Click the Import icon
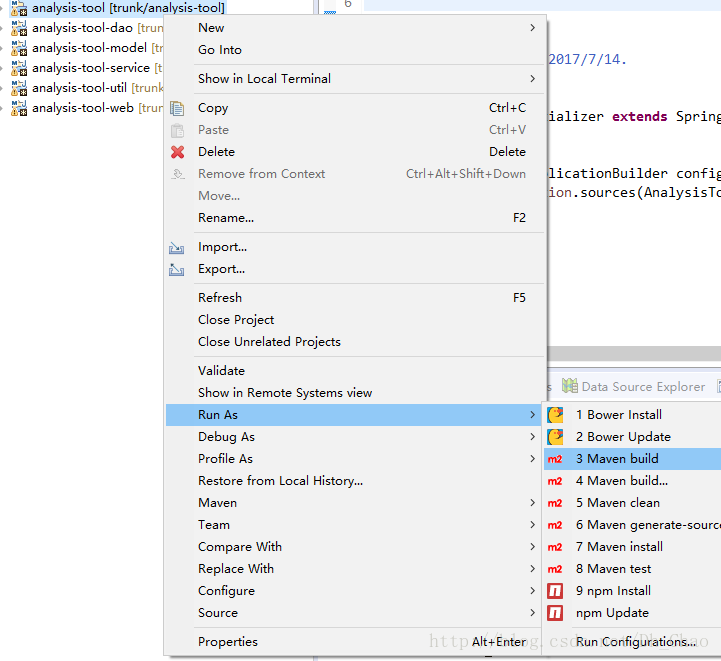 click(x=178, y=247)
